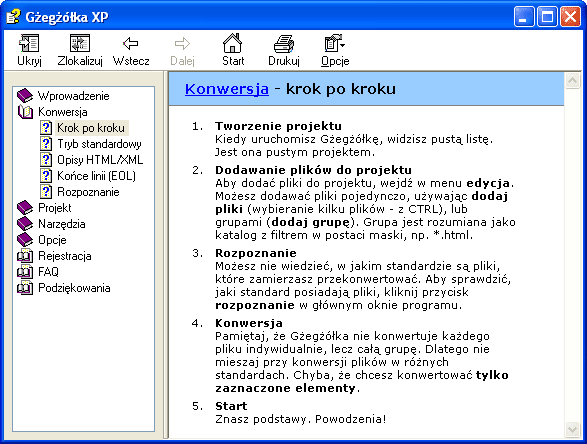This screenshot has height=444, width=587.
Task: Click the FAQ page icon
Action: coord(25,272)
